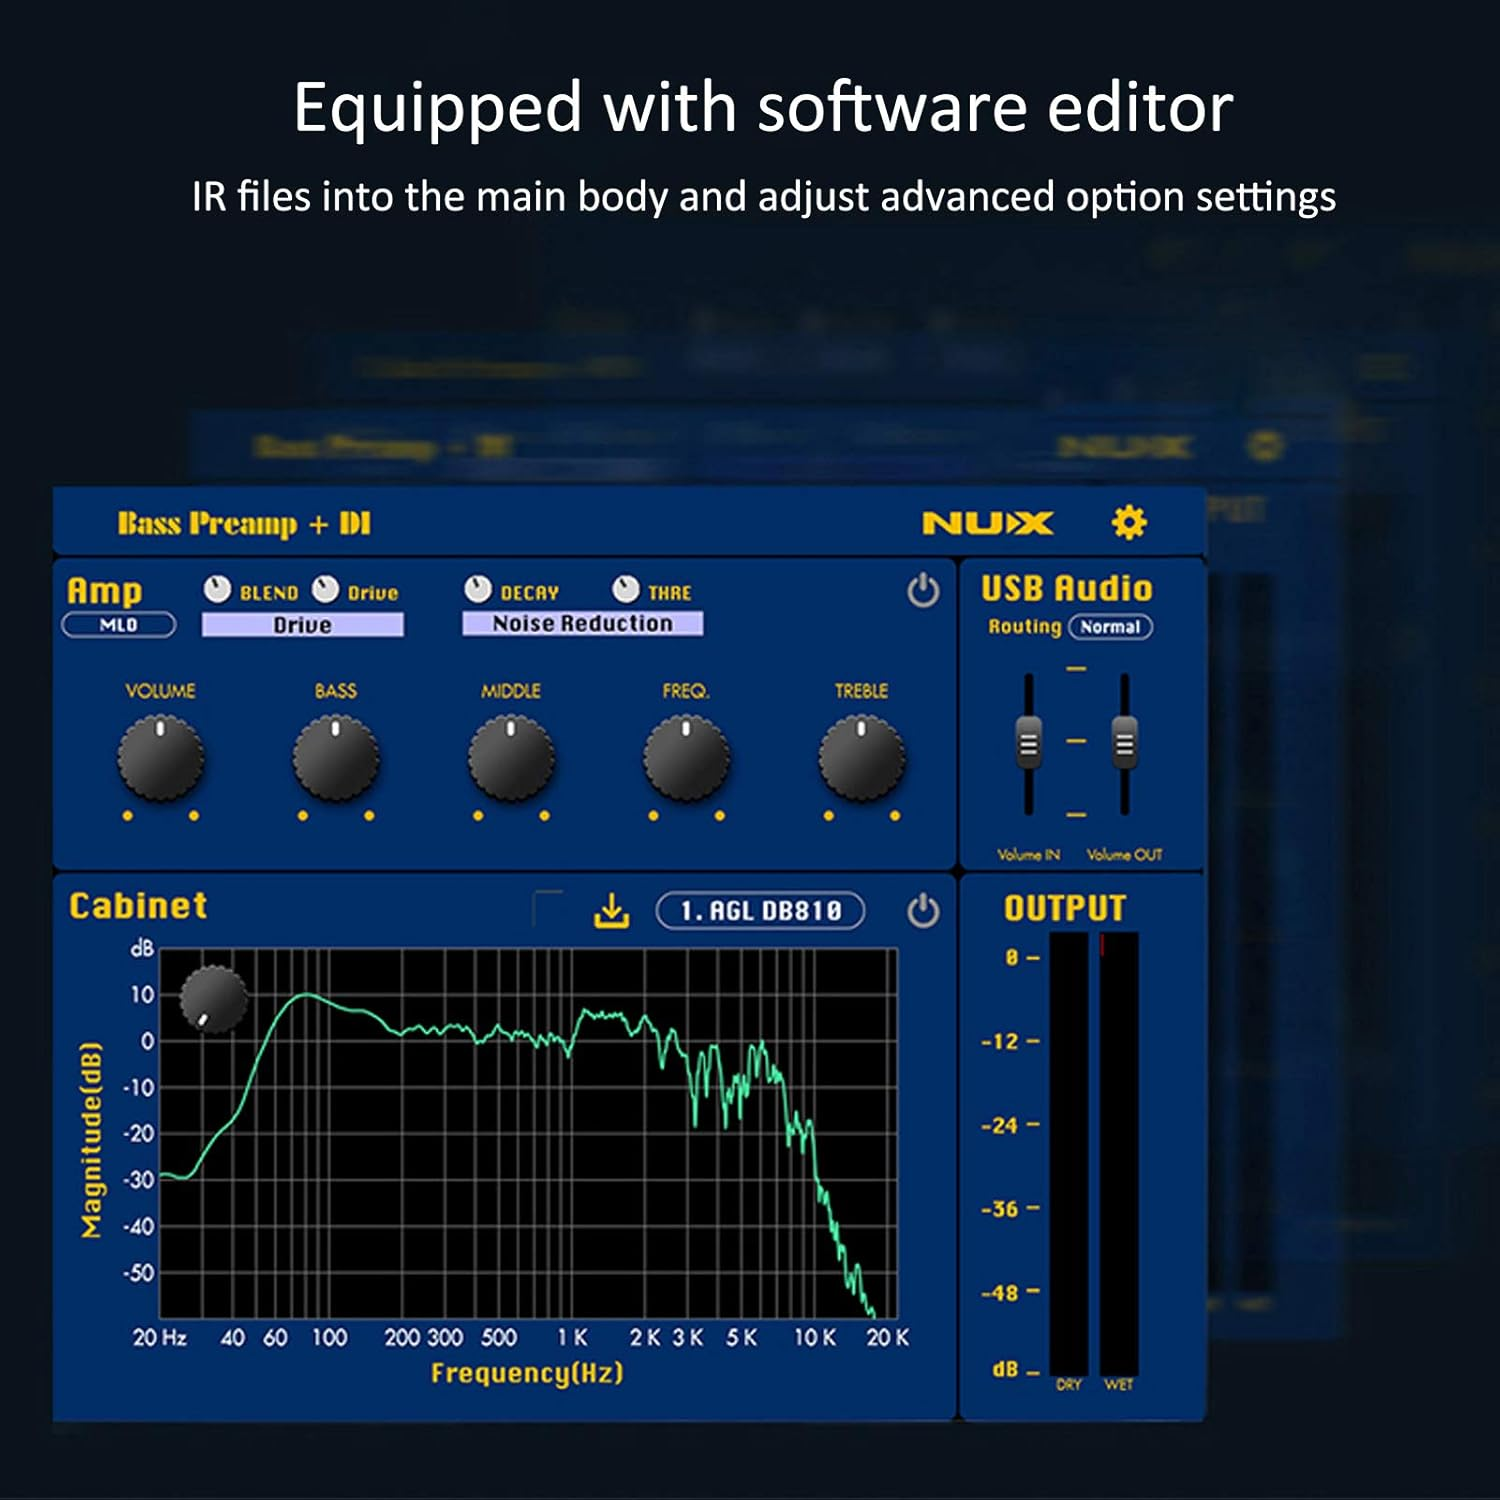Click the VOLUME knob
Viewport: 1500px width, 1500px height.
coord(160,758)
